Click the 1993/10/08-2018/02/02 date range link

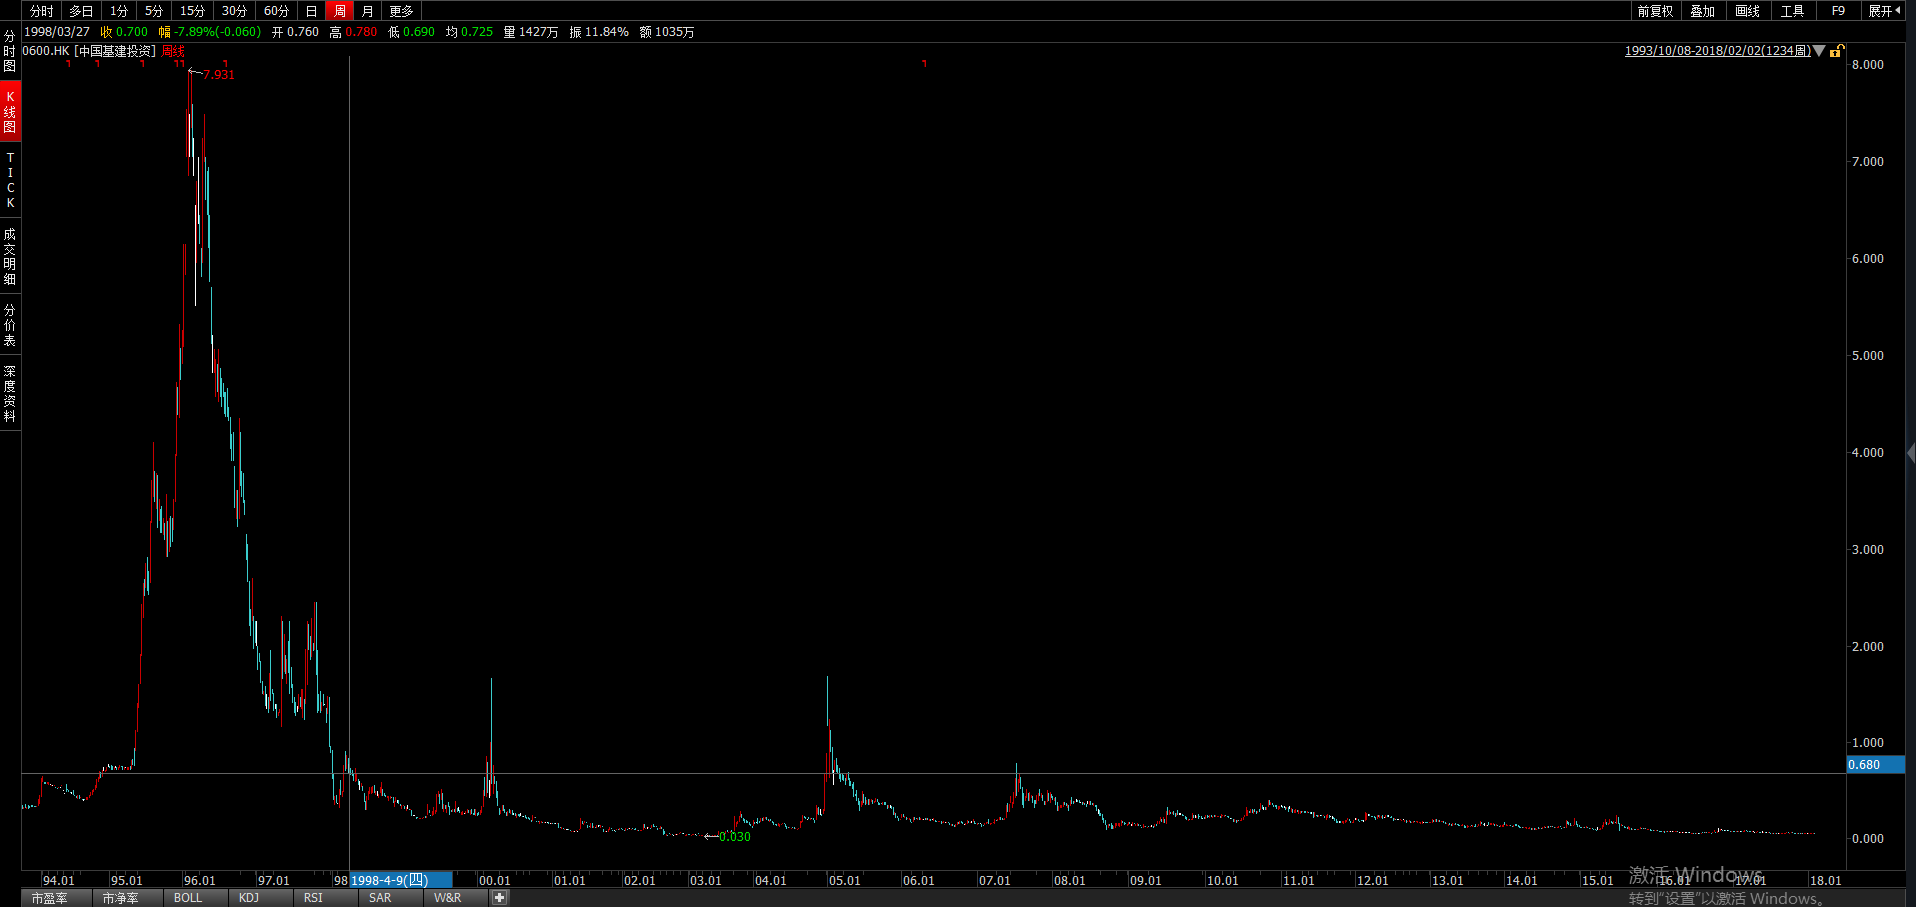pos(1717,51)
